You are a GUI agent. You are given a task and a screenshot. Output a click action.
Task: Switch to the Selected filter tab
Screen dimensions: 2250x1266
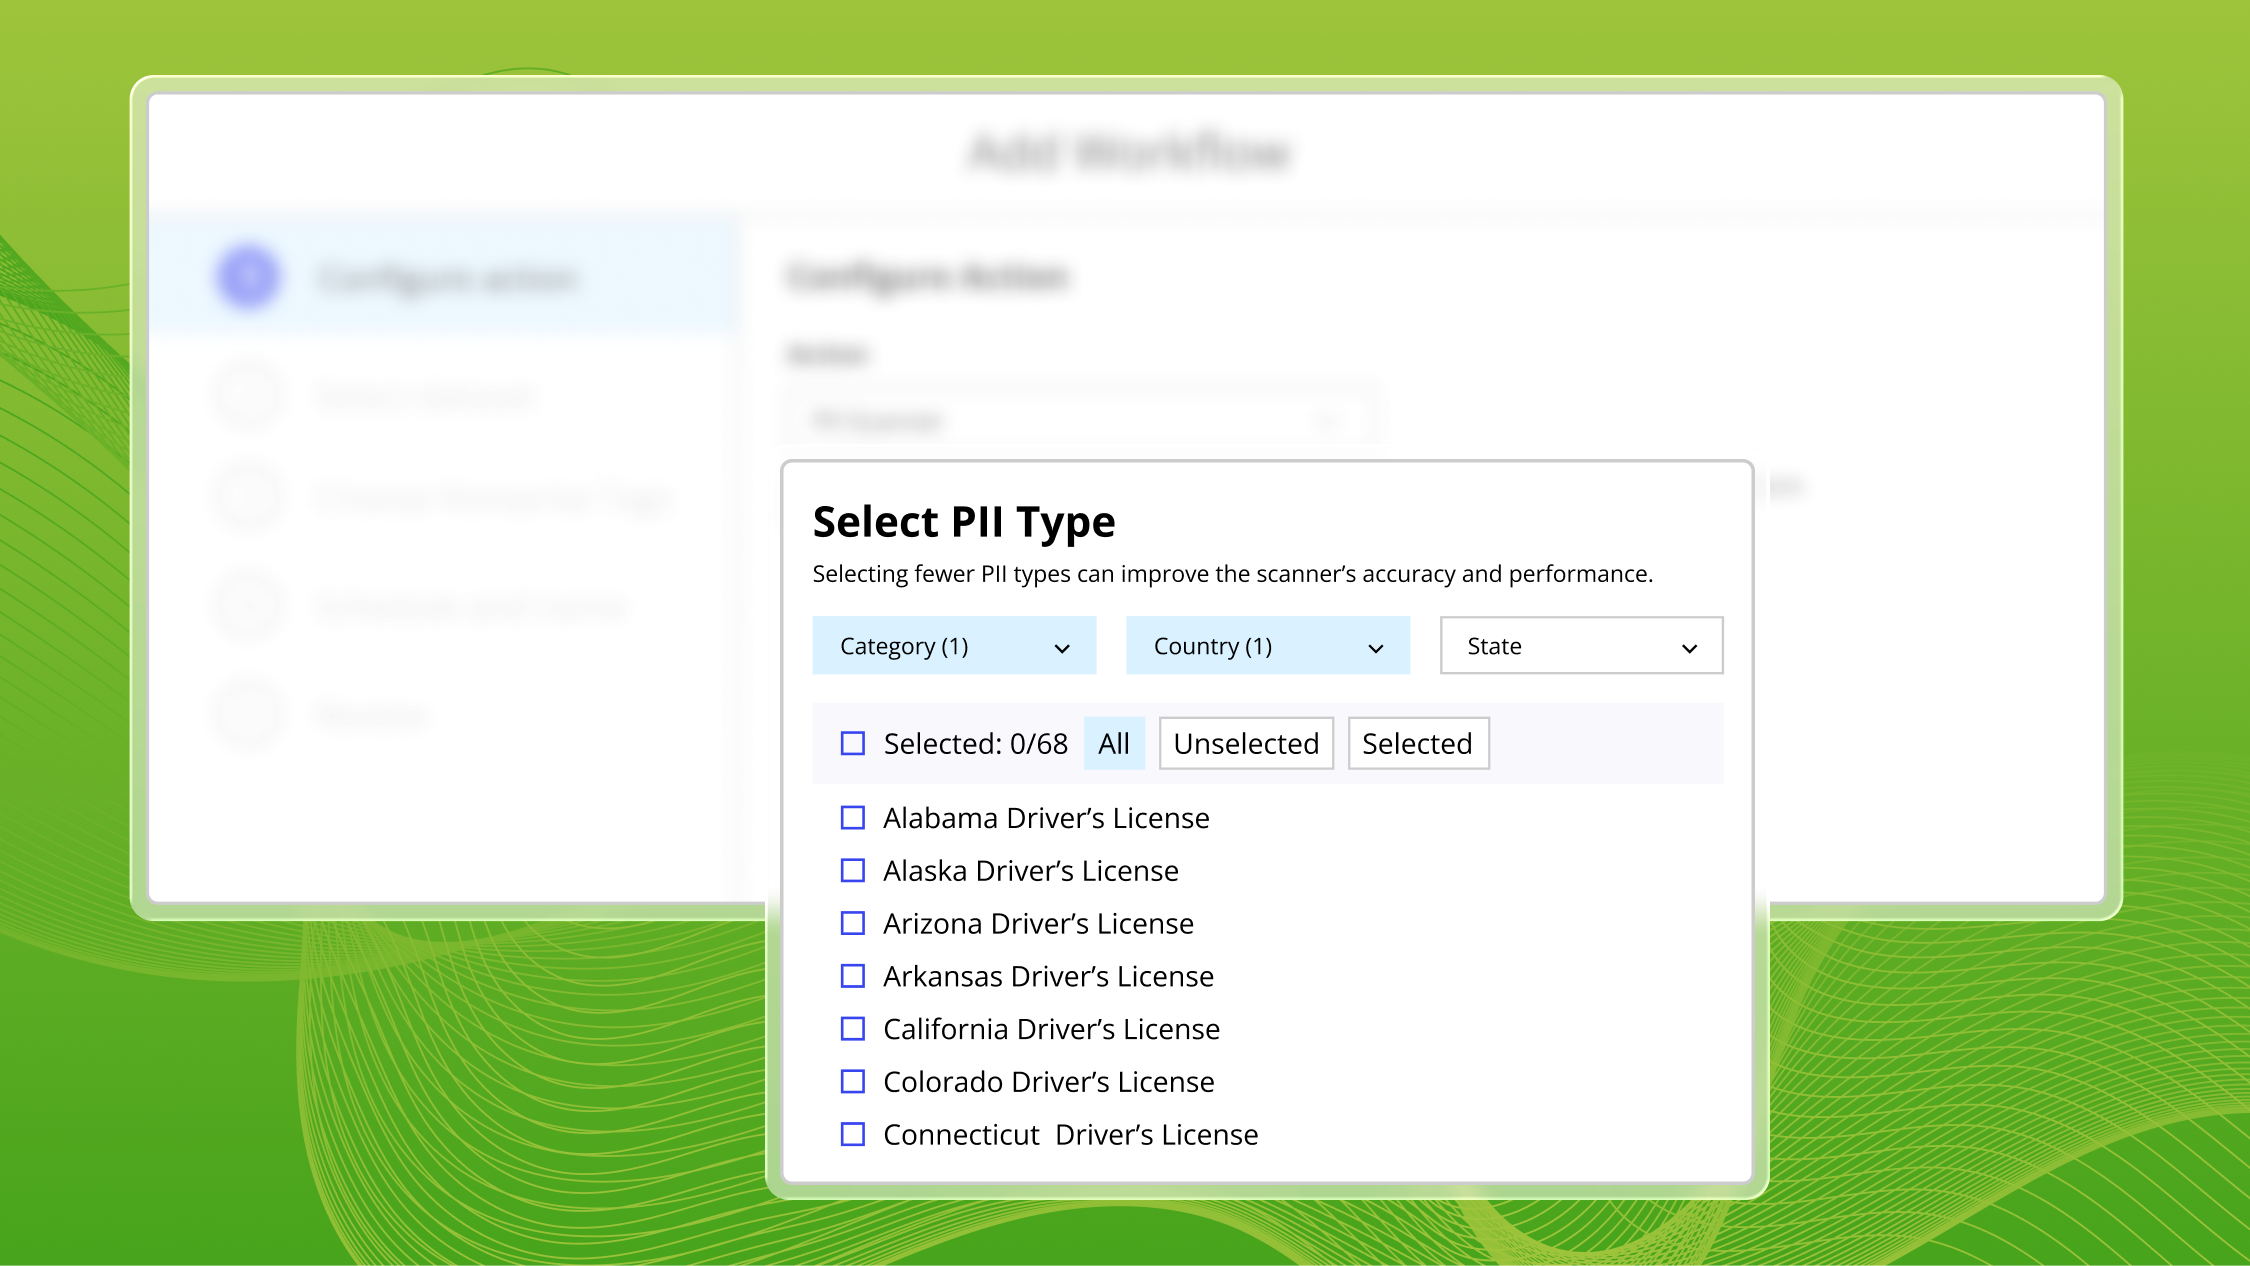(1417, 744)
